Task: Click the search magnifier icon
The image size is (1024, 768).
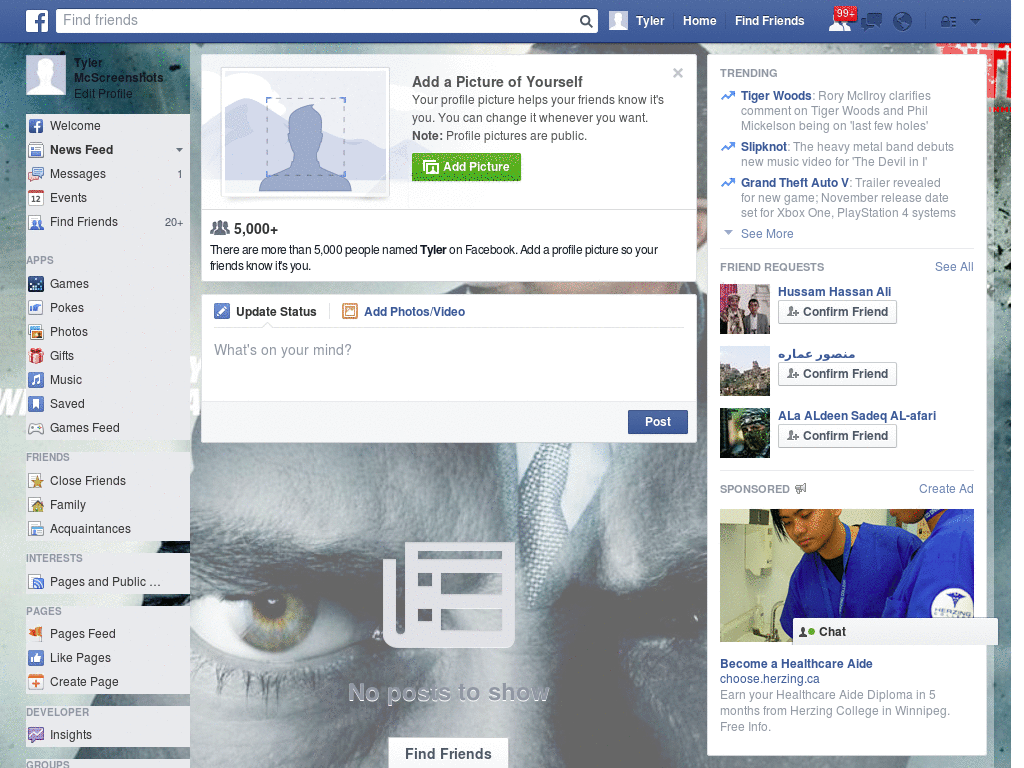Action: 586,21
